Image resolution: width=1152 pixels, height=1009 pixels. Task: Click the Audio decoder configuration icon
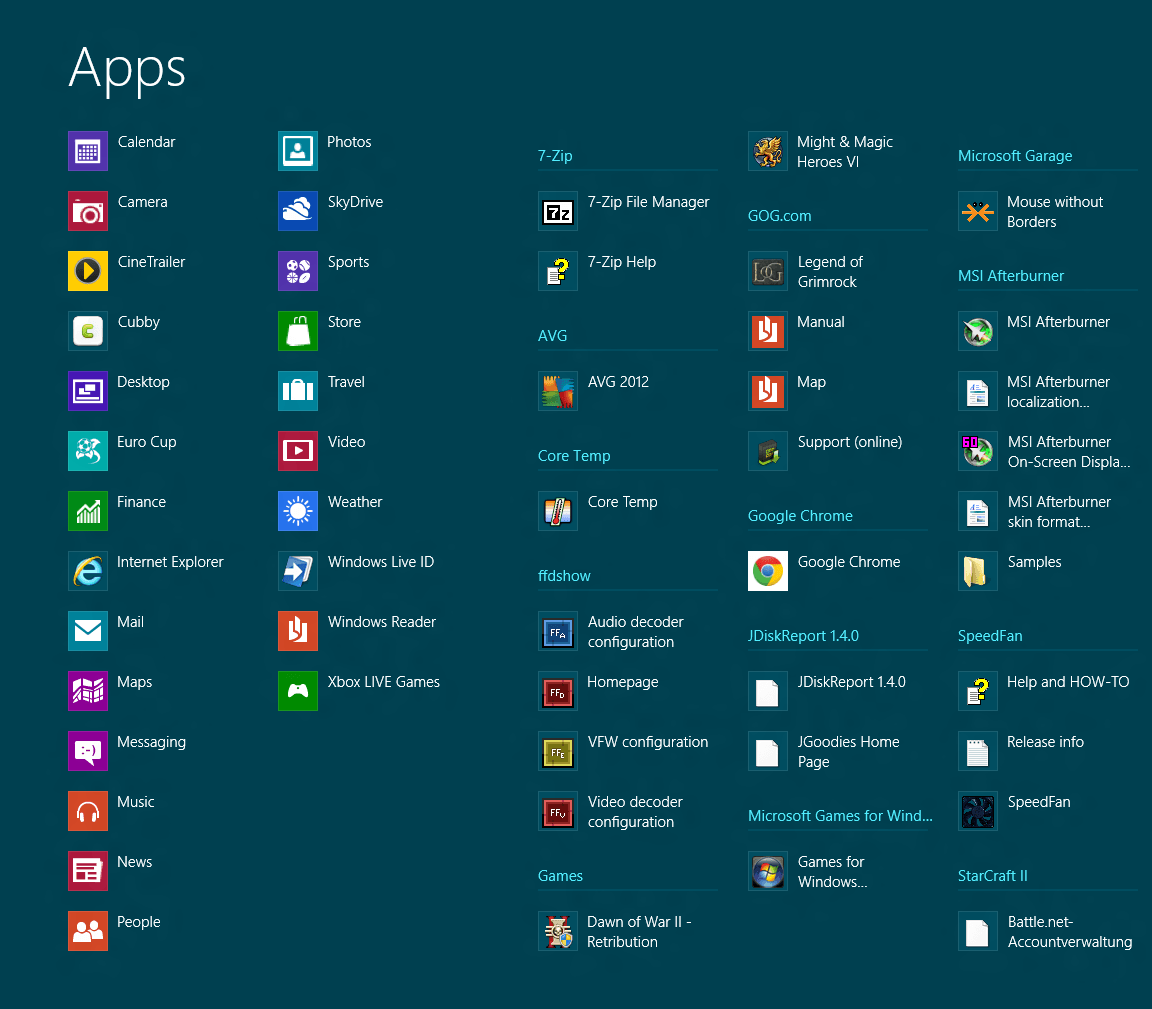(558, 631)
